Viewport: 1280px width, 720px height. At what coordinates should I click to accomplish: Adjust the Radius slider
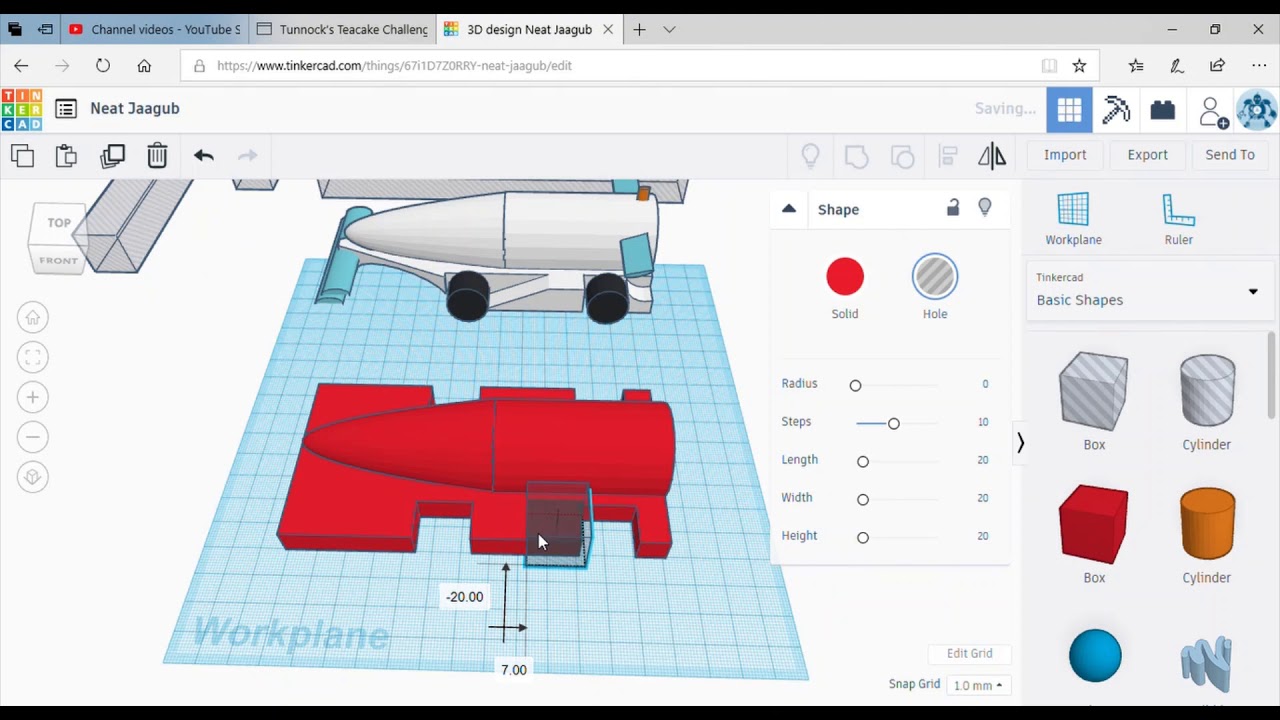[x=895, y=385]
